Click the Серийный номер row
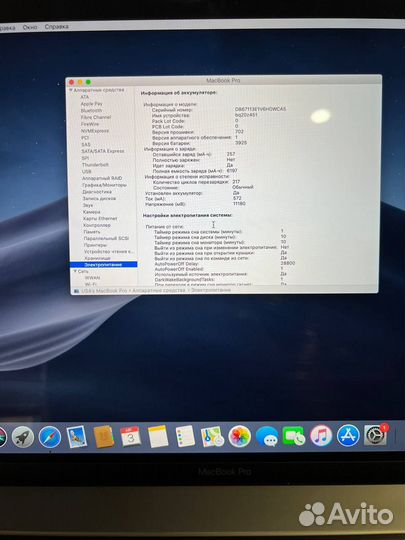Image resolution: width=405 pixels, height=540 pixels. pos(219,110)
